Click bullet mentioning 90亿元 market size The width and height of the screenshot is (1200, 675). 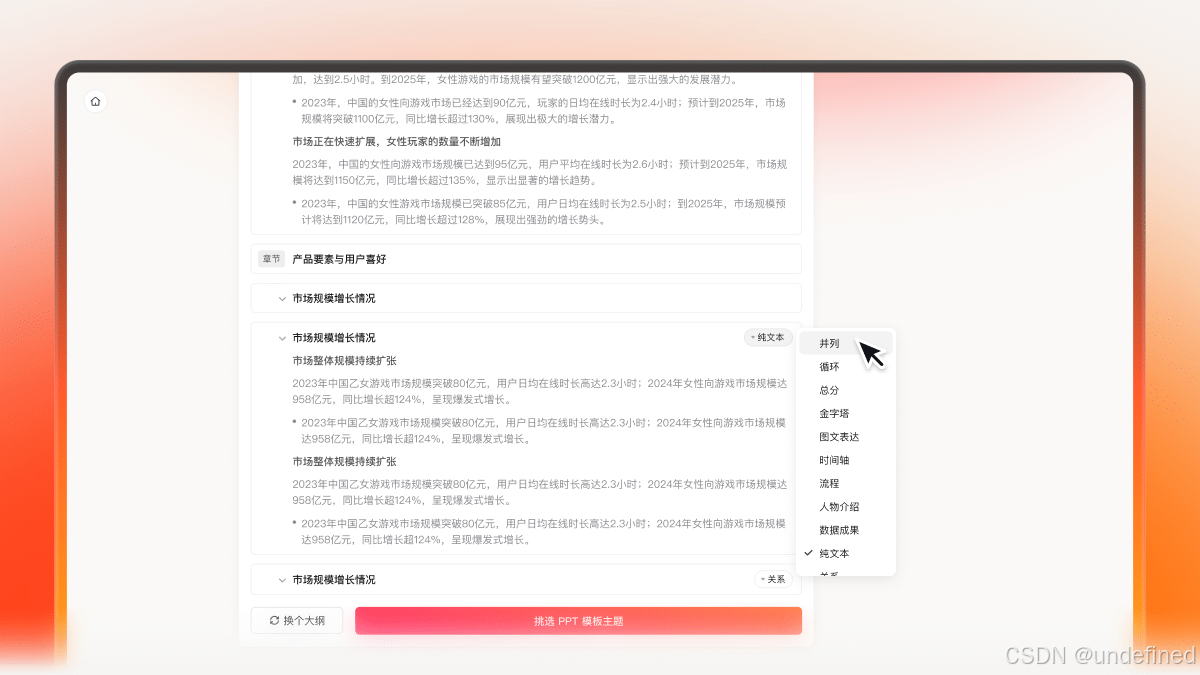(x=543, y=110)
